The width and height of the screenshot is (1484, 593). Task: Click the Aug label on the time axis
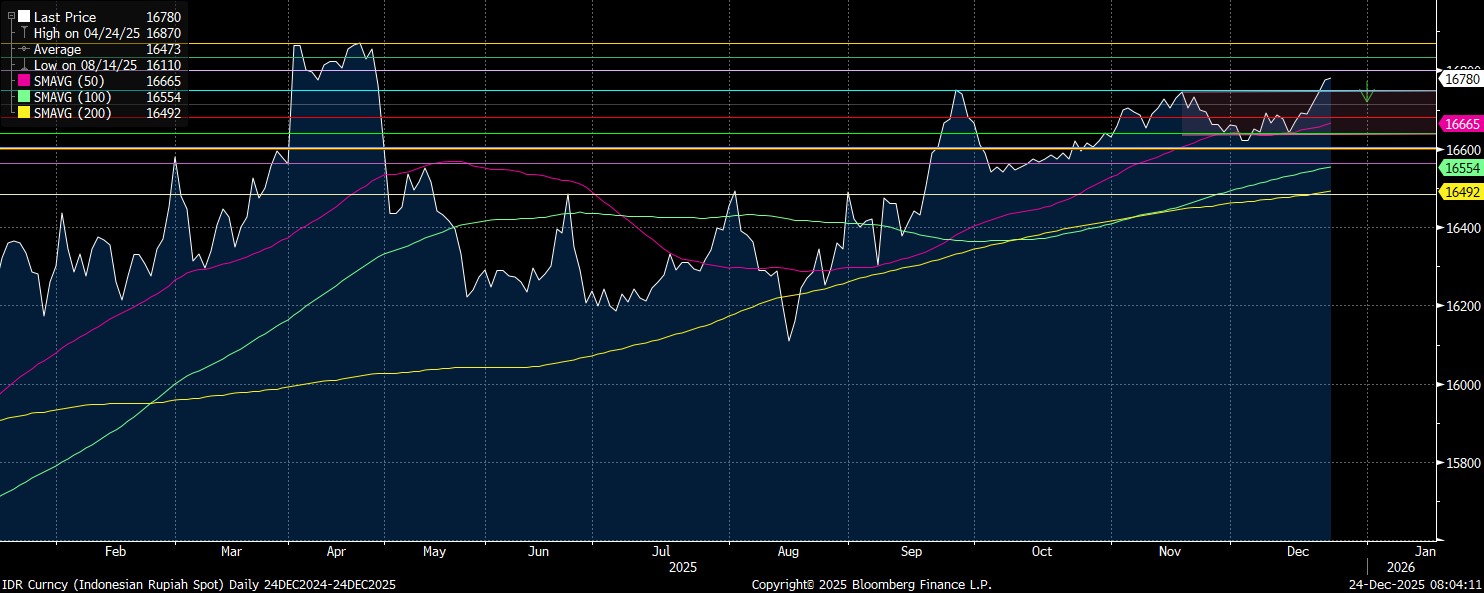point(787,551)
